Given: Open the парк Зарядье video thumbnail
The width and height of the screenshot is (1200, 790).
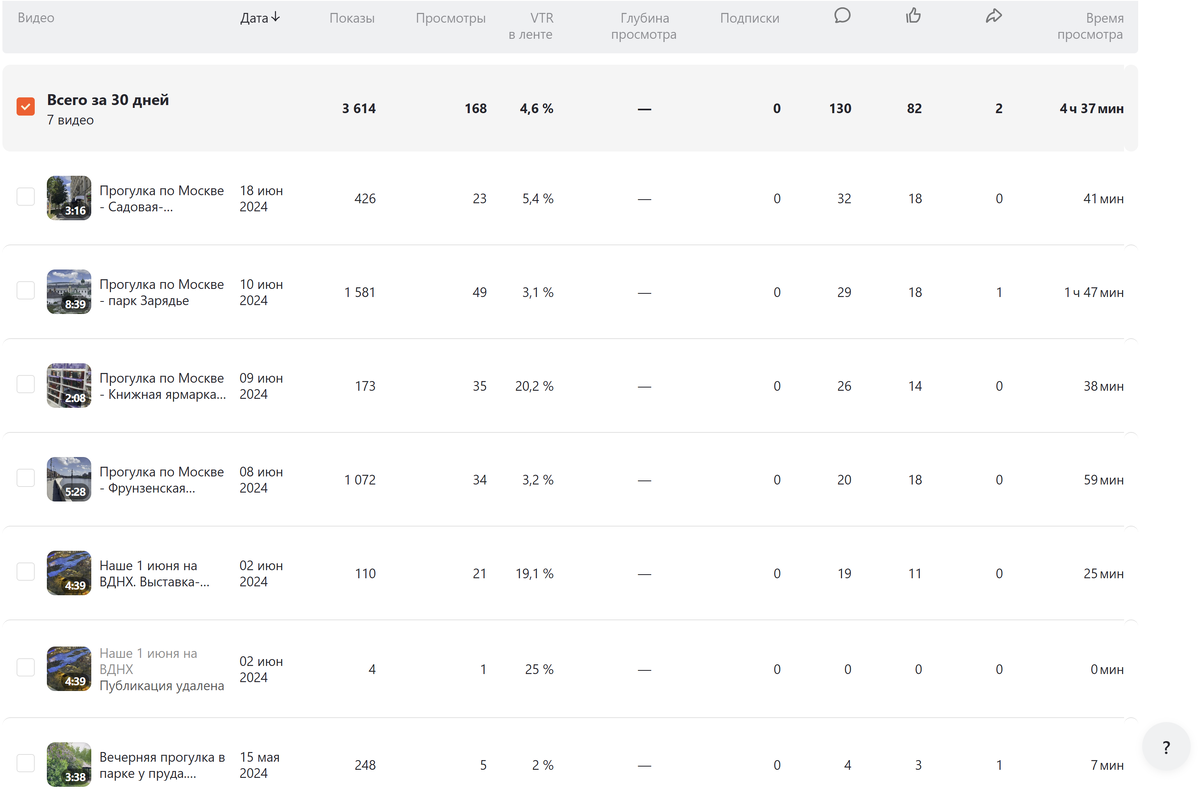Looking at the screenshot, I should coord(69,291).
